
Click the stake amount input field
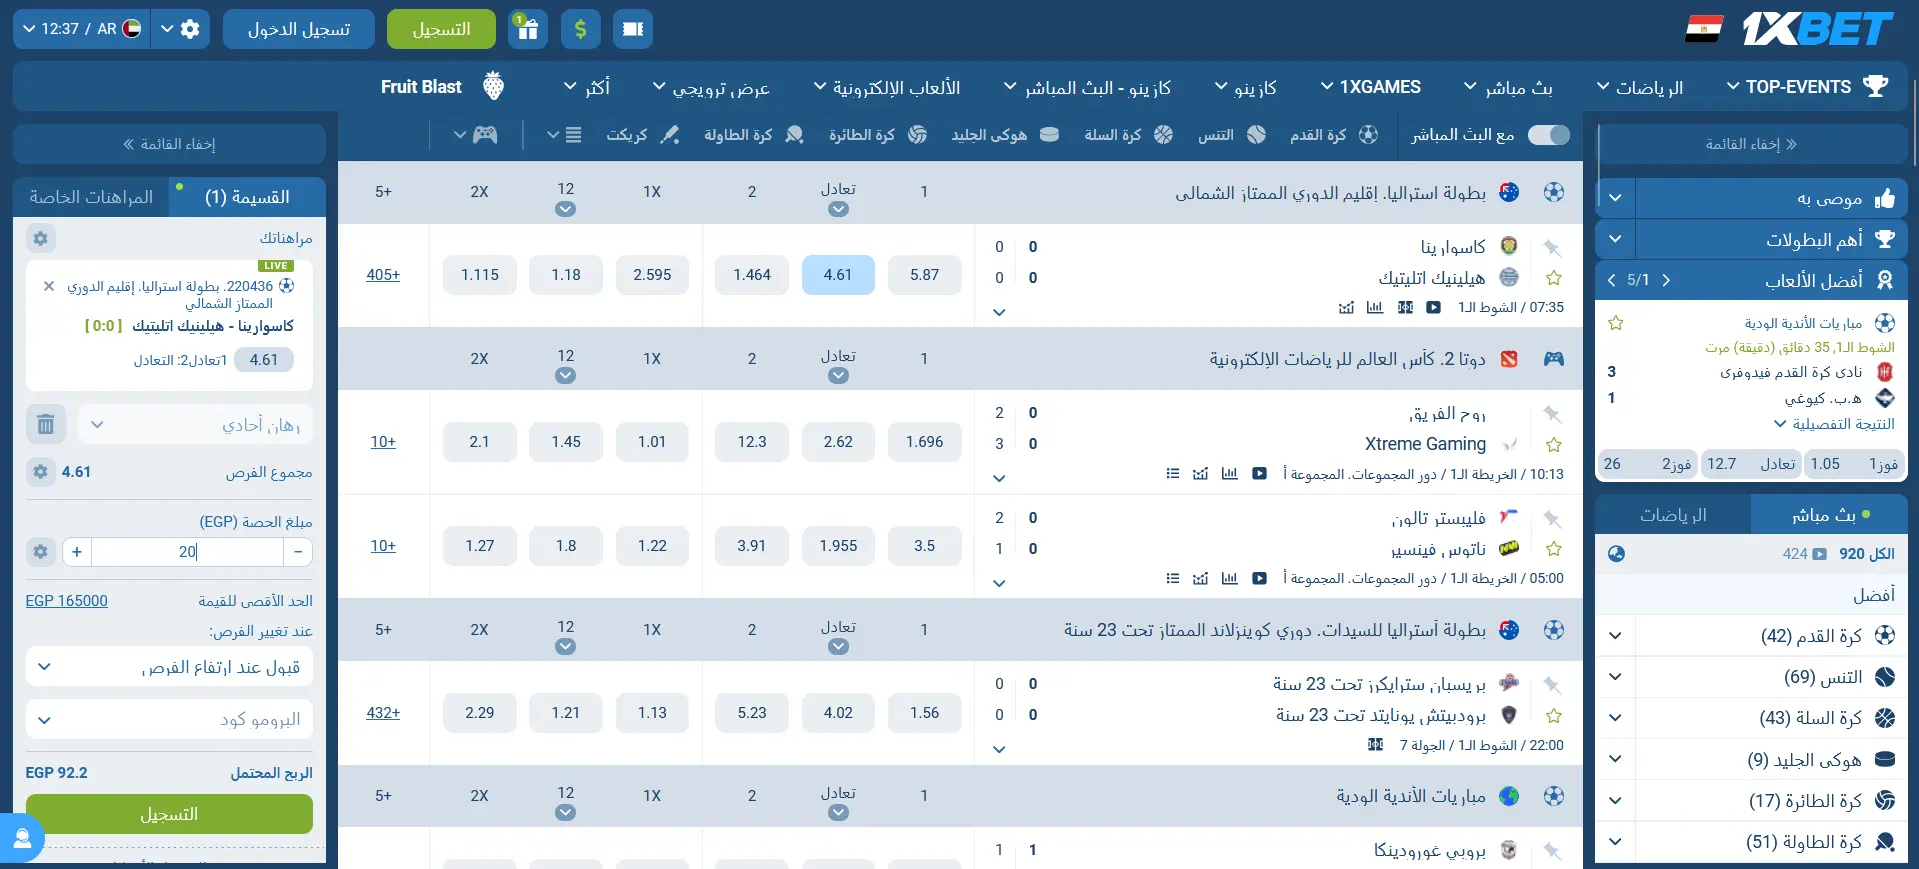click(x=187, y=552)
